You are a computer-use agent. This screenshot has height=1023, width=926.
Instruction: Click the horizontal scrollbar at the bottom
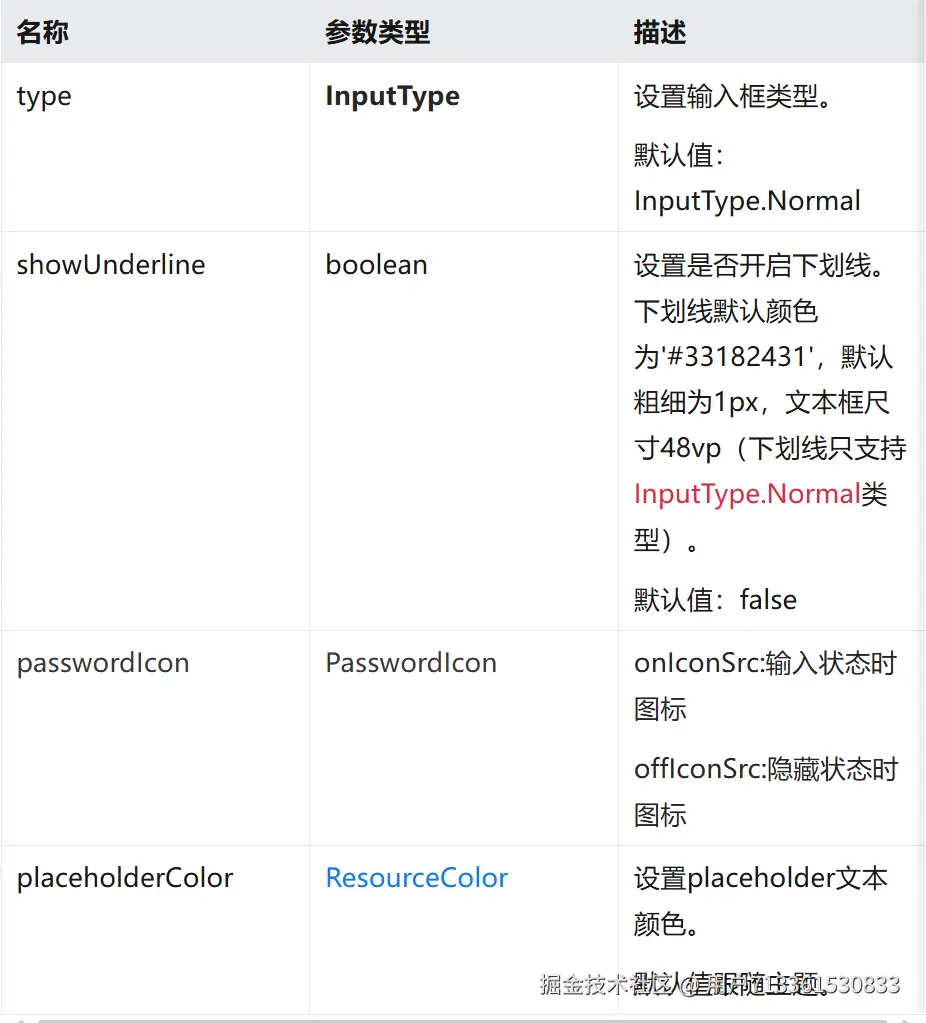coord(460,1020)
